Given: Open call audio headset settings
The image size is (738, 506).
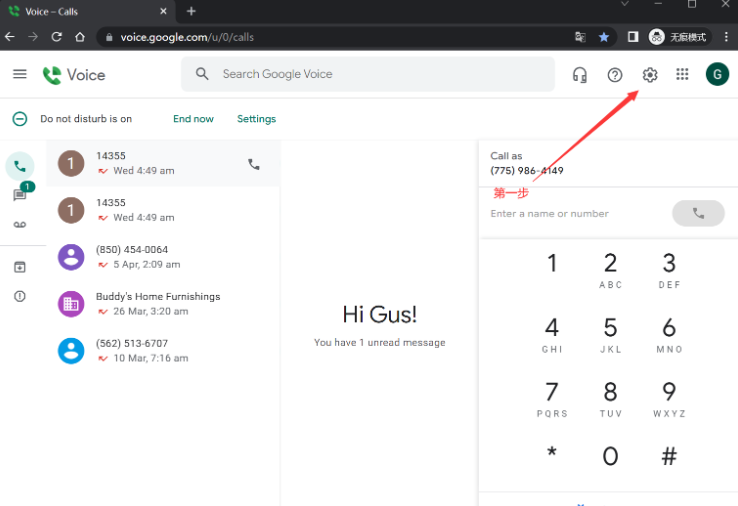Looking at the screenshot, I should [x=580, y=75].
